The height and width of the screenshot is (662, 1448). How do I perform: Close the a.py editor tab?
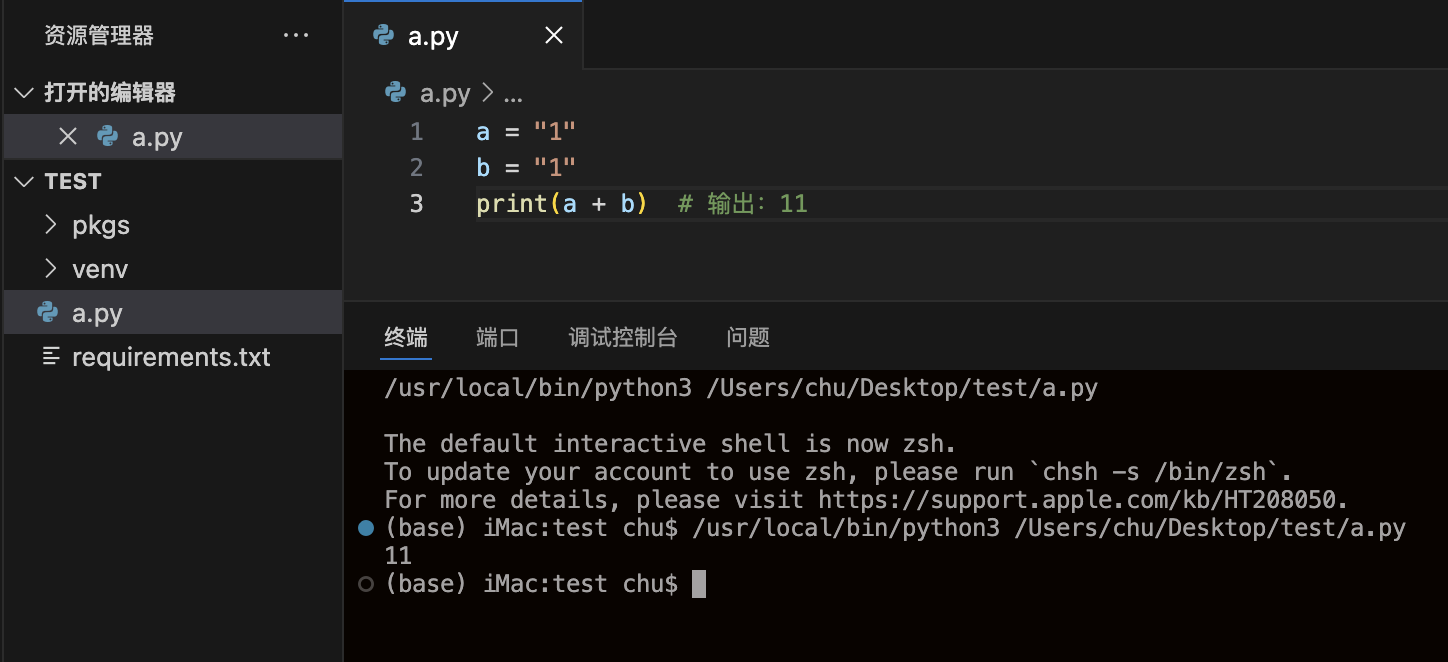pos(554,36)
